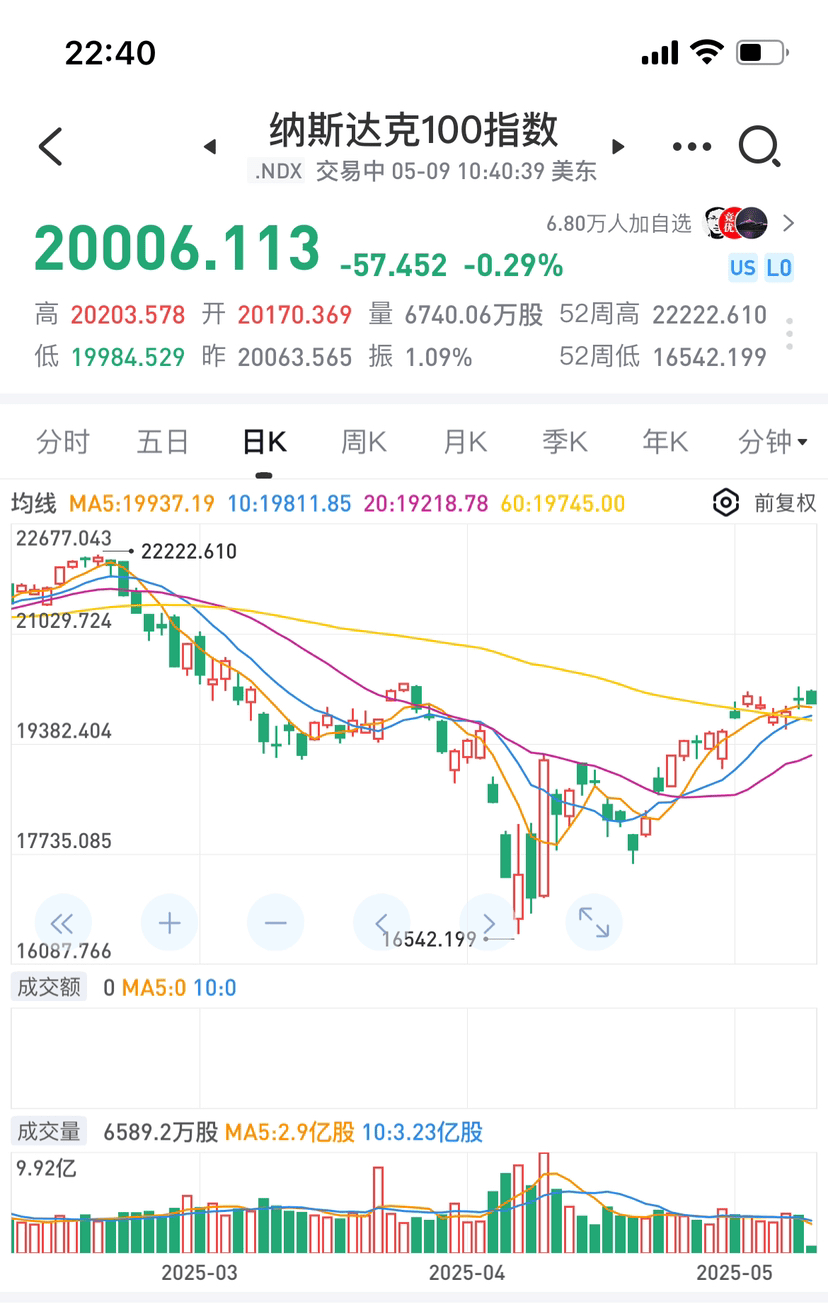Open the 分钟 minute interval dropdown
The height and width of the screenshot is (1304, 828).
point(773,442)
